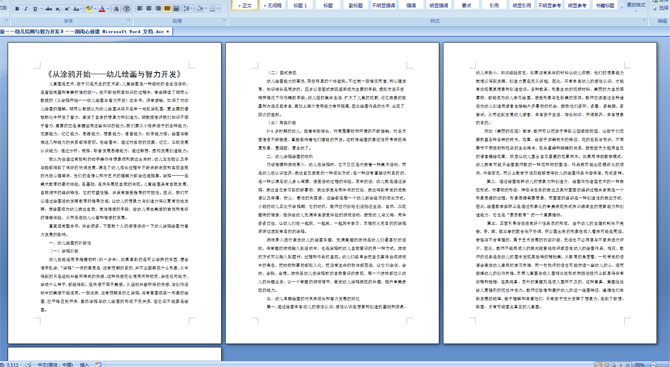Apply yellow text highlight color
The image size is (670, 367).
(89, 9)
